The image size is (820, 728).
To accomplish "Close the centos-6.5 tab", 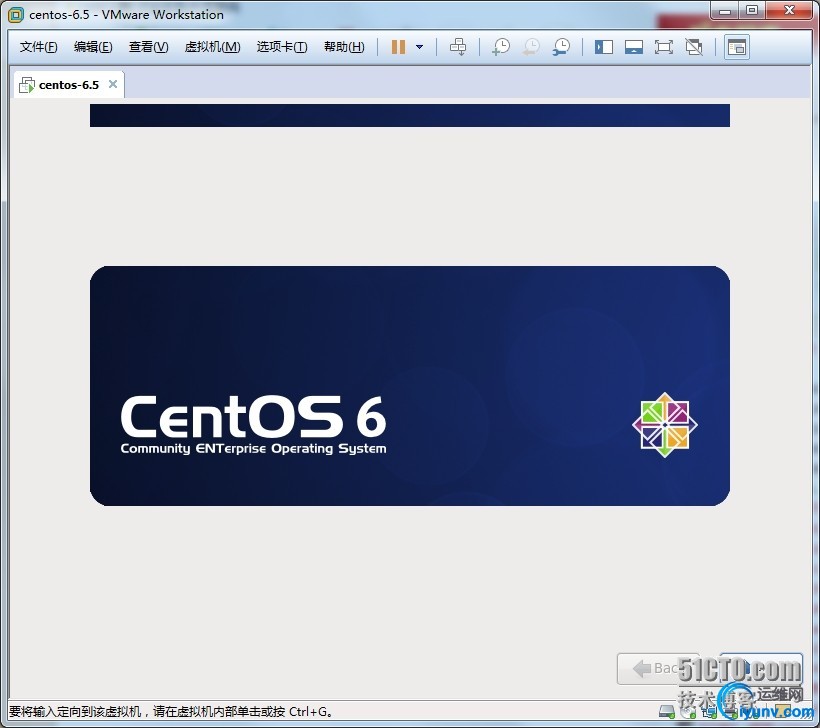I will pyautogui.click(x=113, y=84).
